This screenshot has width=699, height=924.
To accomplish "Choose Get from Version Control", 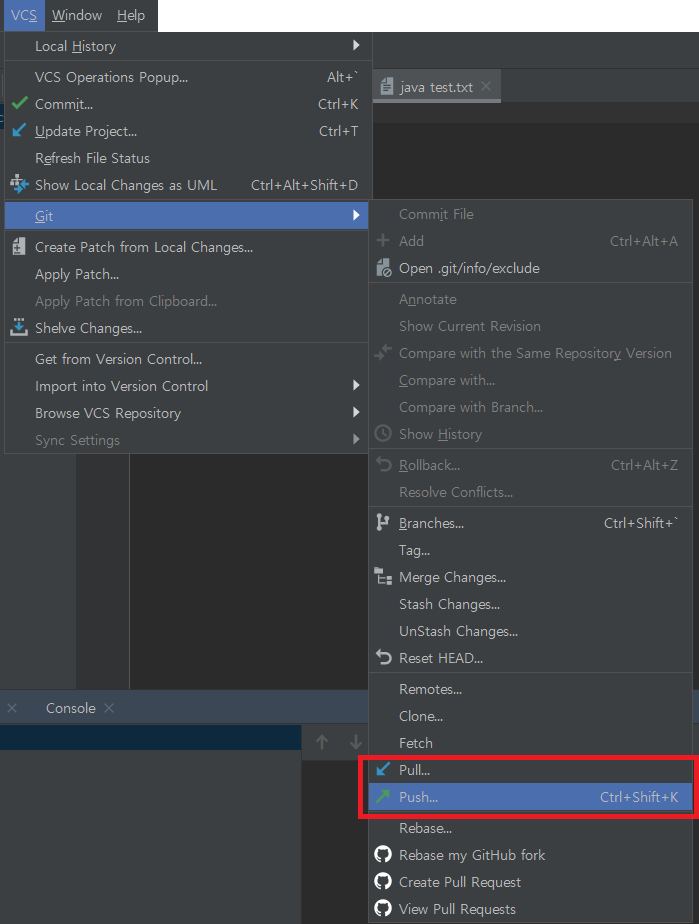I will pos(187,359).
